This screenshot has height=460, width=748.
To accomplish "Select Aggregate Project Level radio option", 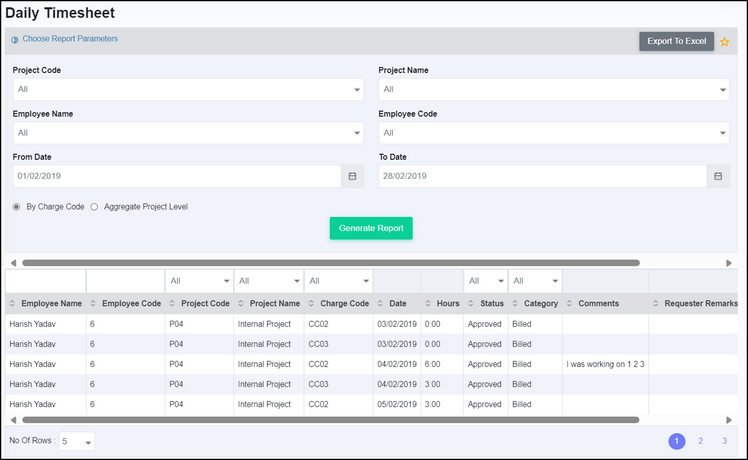I will click(x=94, y=207).
